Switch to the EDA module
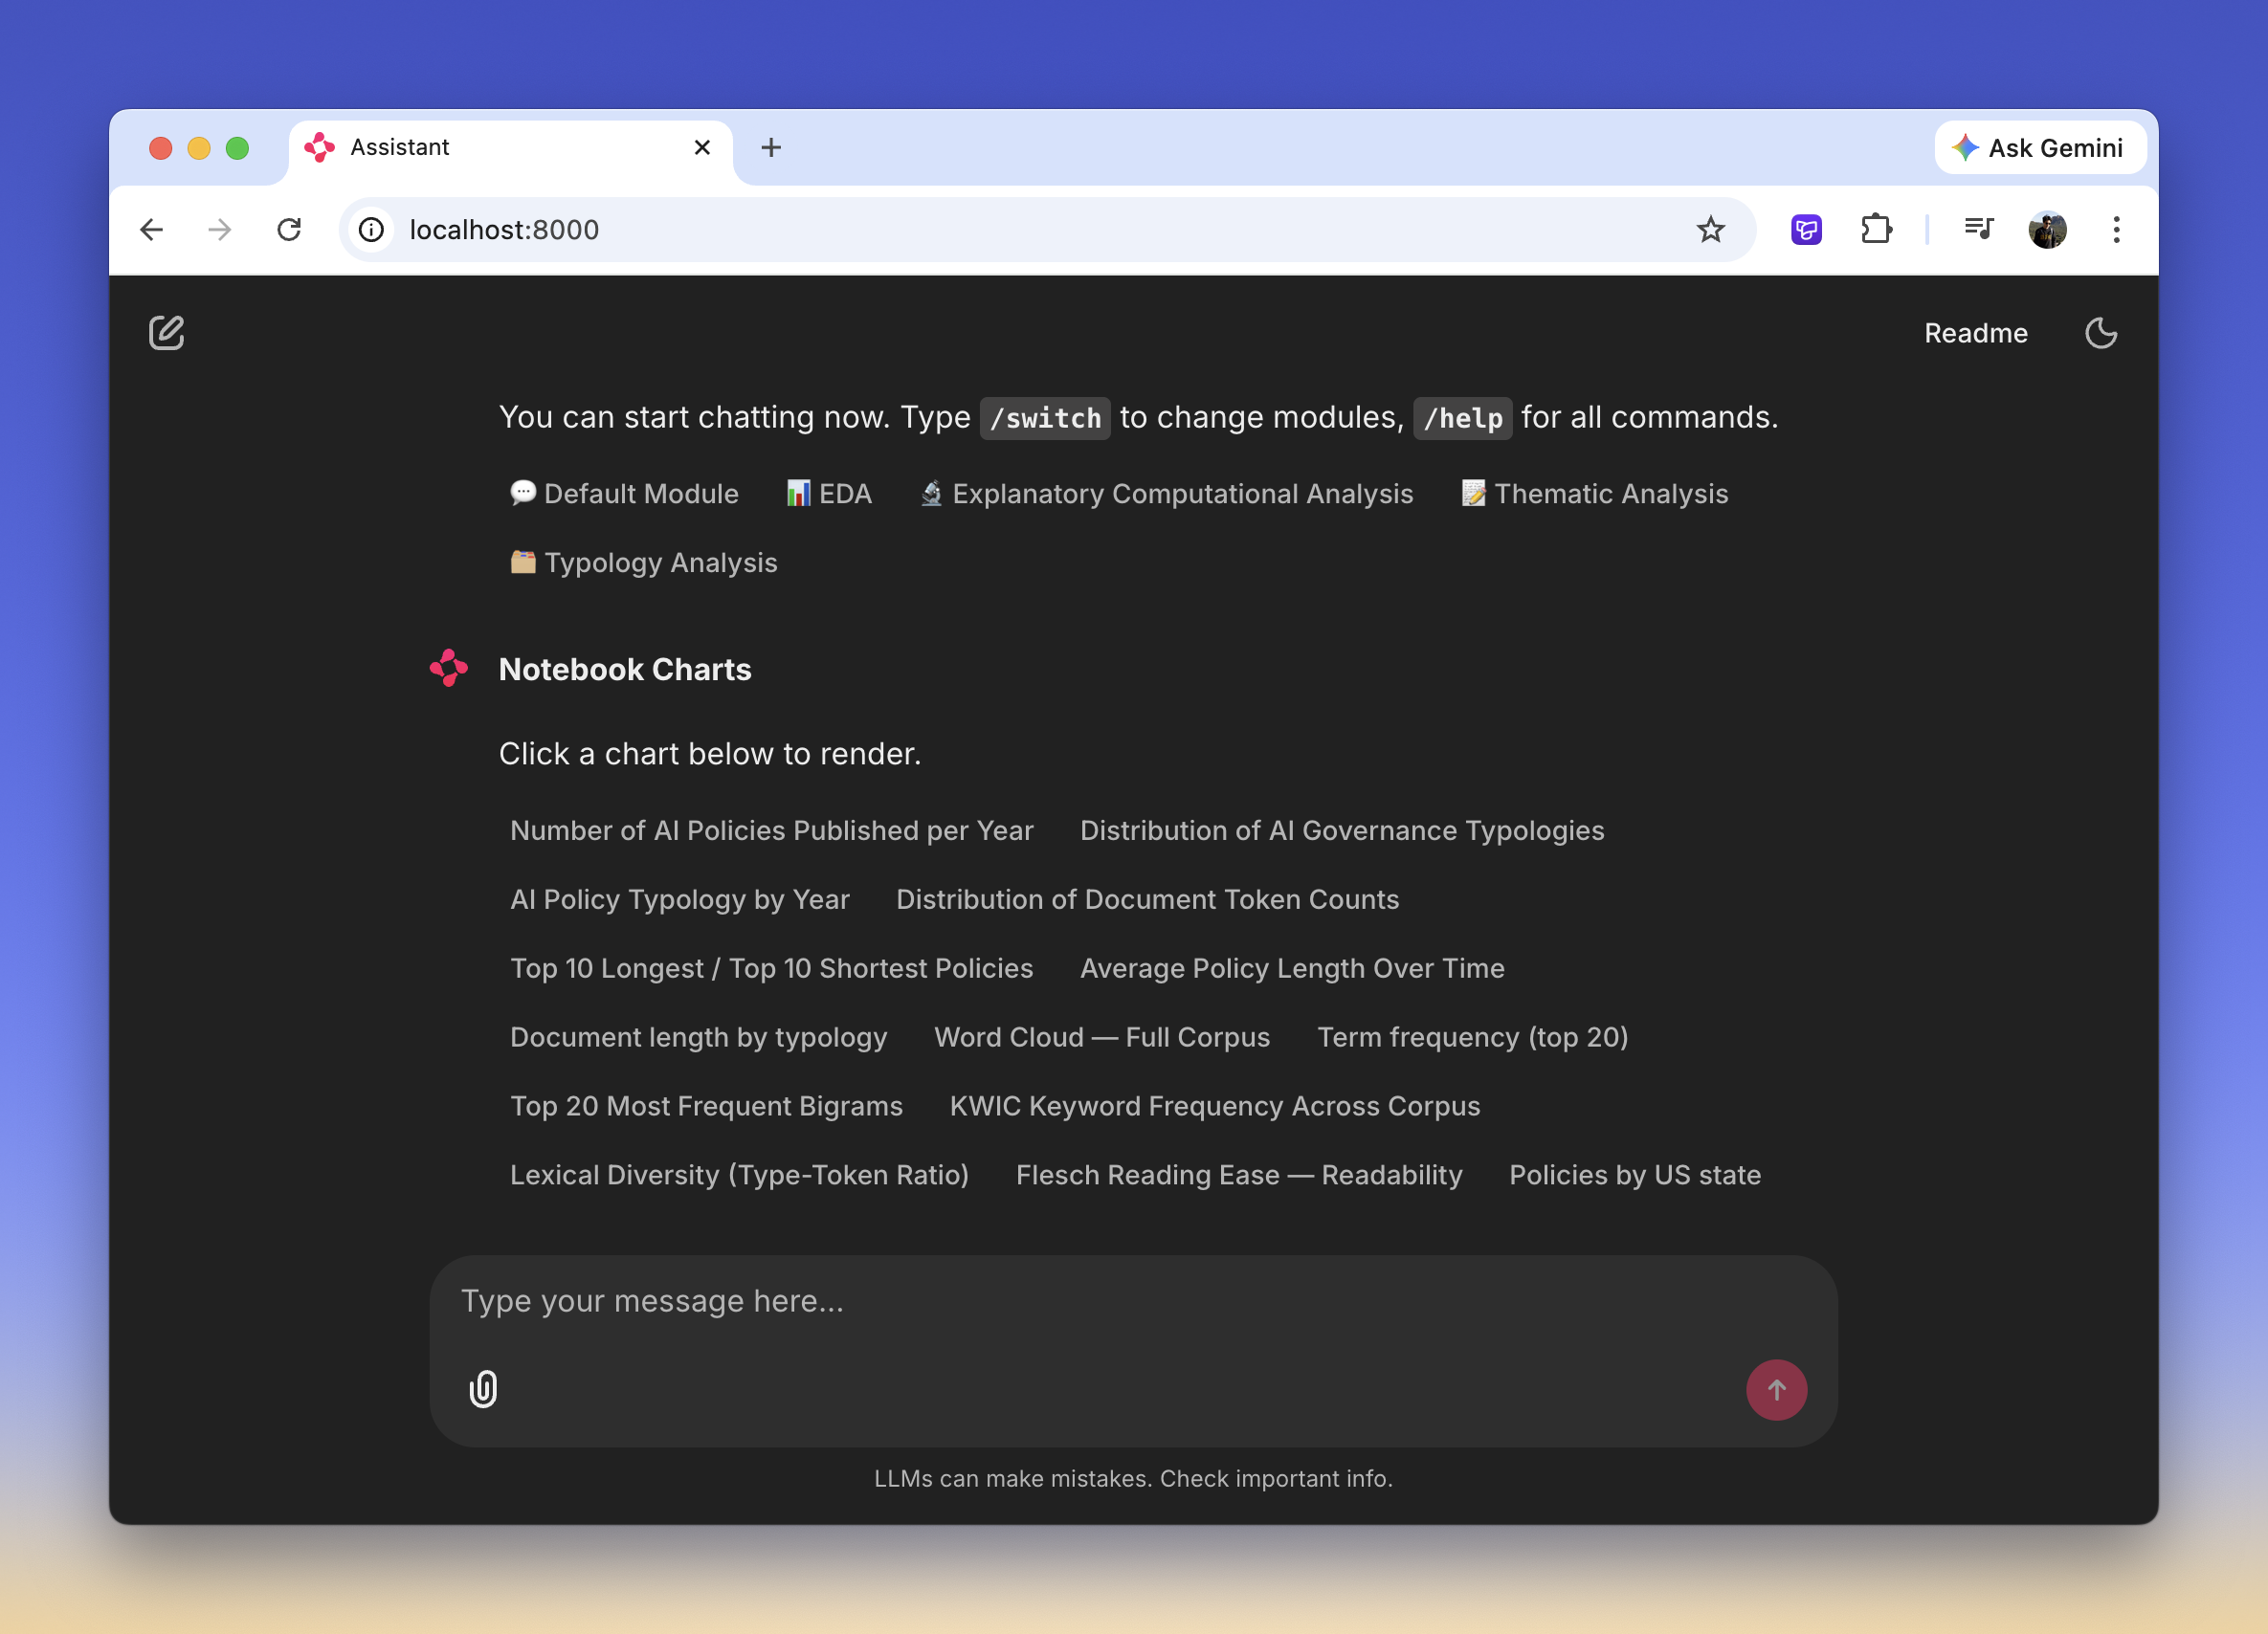Image resolution: width=2268 pixels, height=1634 pixels. click(829, 494)
